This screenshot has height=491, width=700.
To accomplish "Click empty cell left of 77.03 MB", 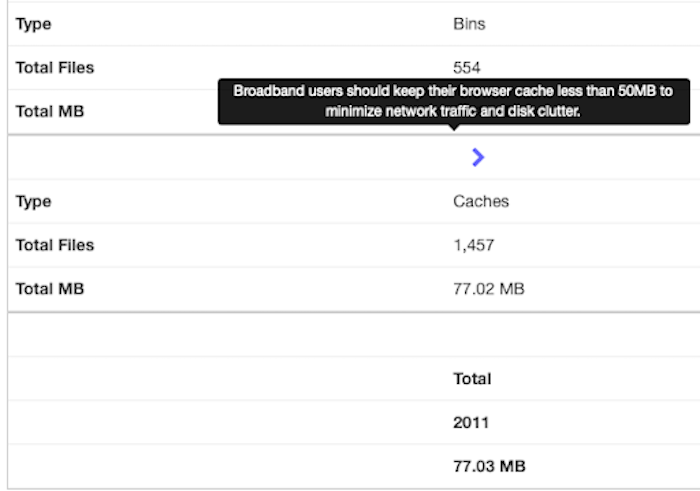I will point(227,466).
